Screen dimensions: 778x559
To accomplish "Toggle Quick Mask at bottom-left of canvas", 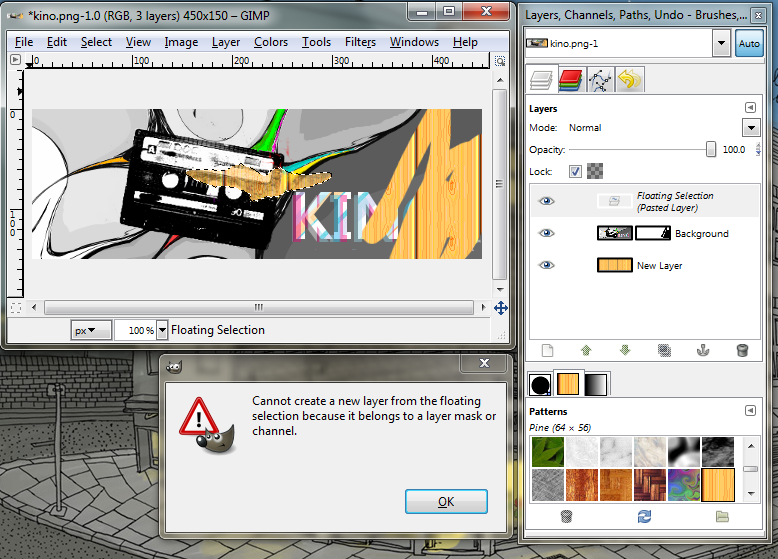I will coord(15,308).
